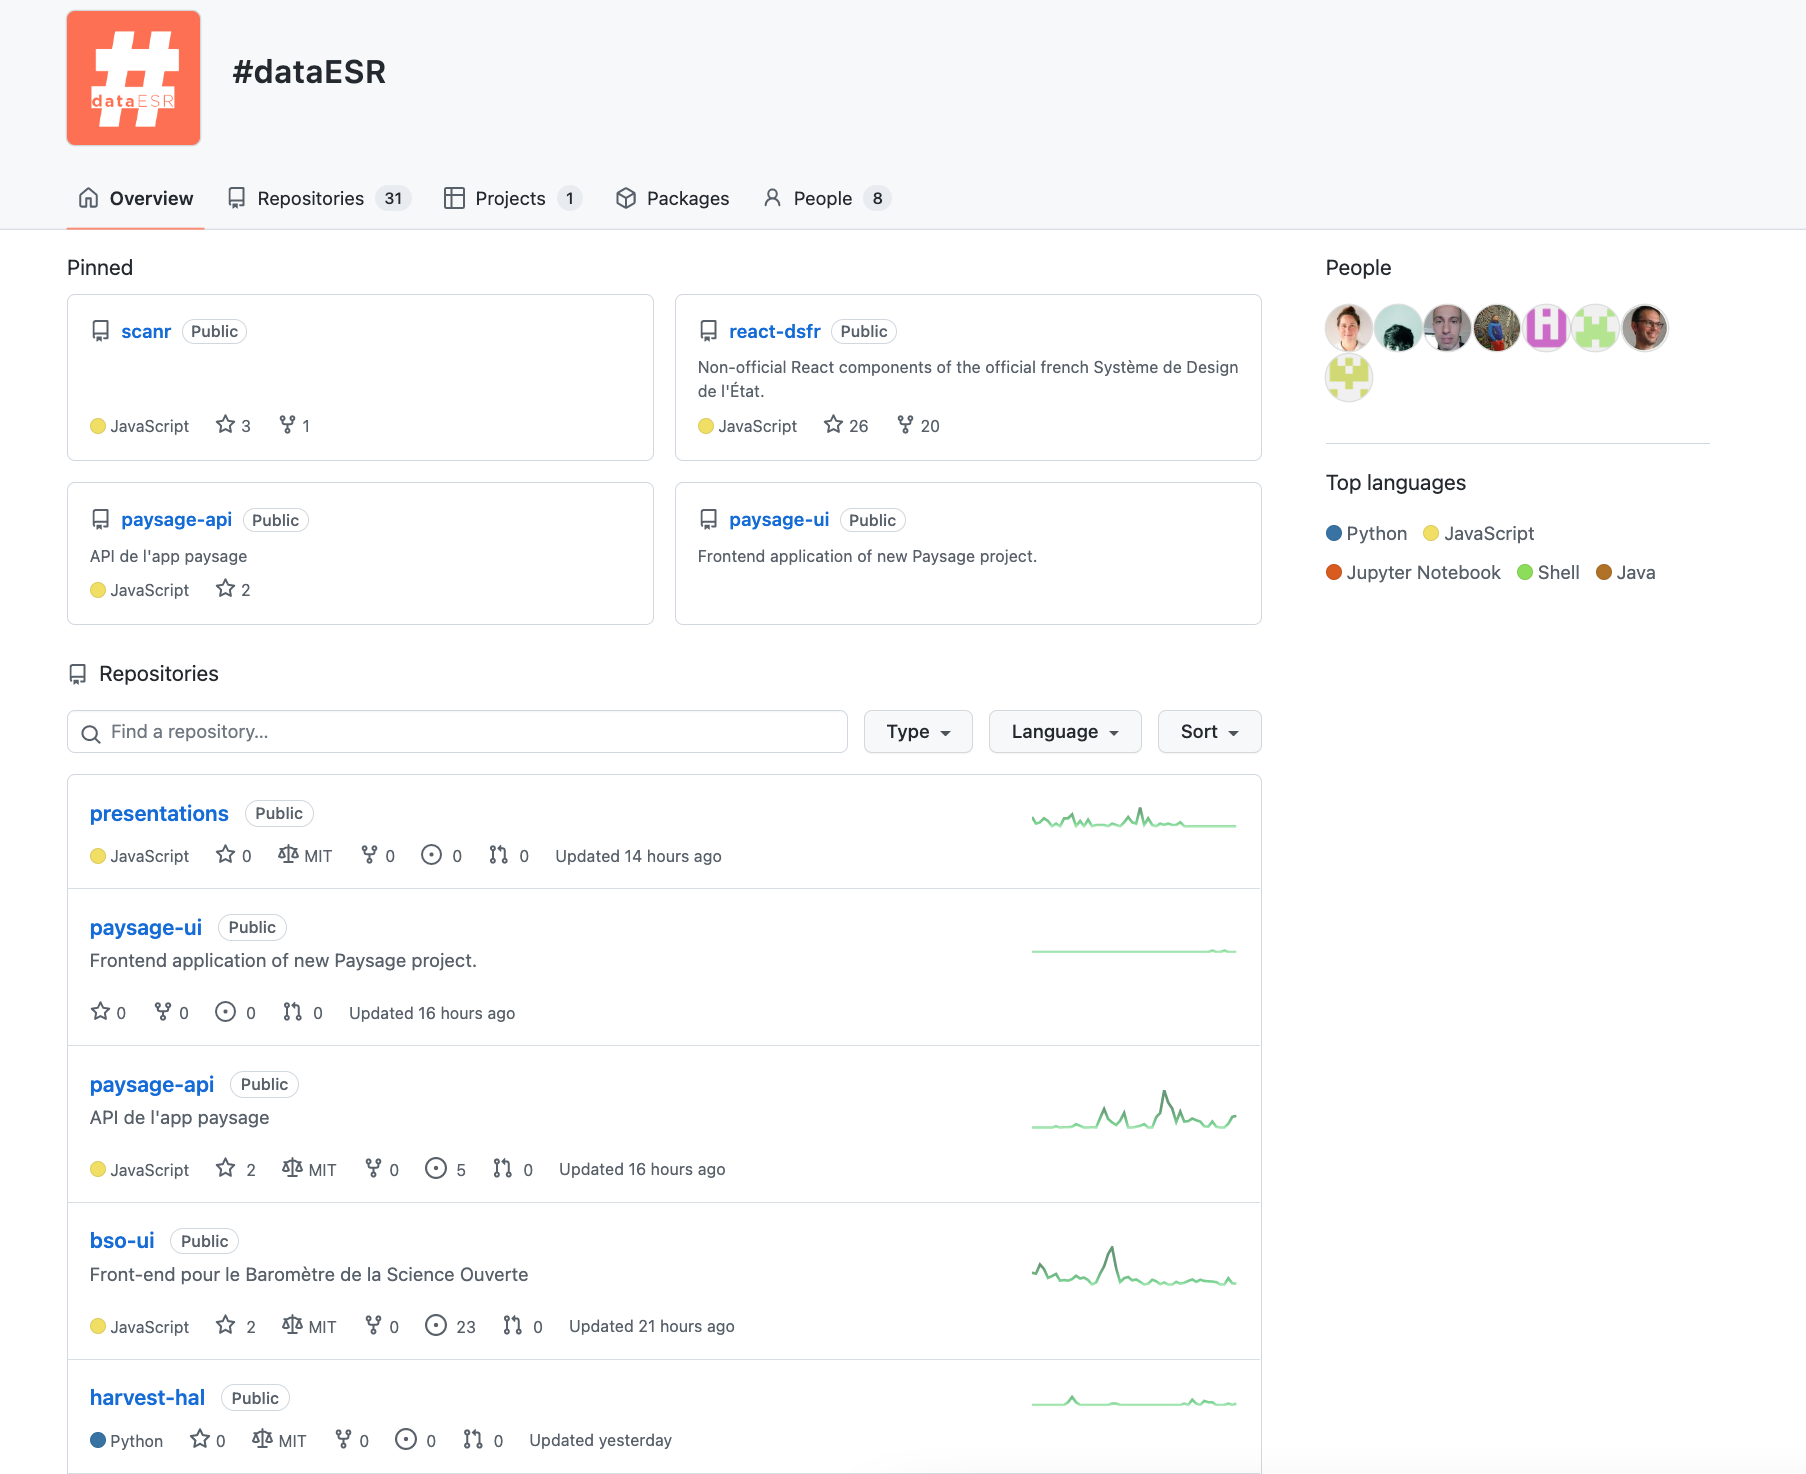The height and width of the screenshot is (1474, 1806).
Task: View stargazers of pinned scanr repo
Action: tap(233, 425)
